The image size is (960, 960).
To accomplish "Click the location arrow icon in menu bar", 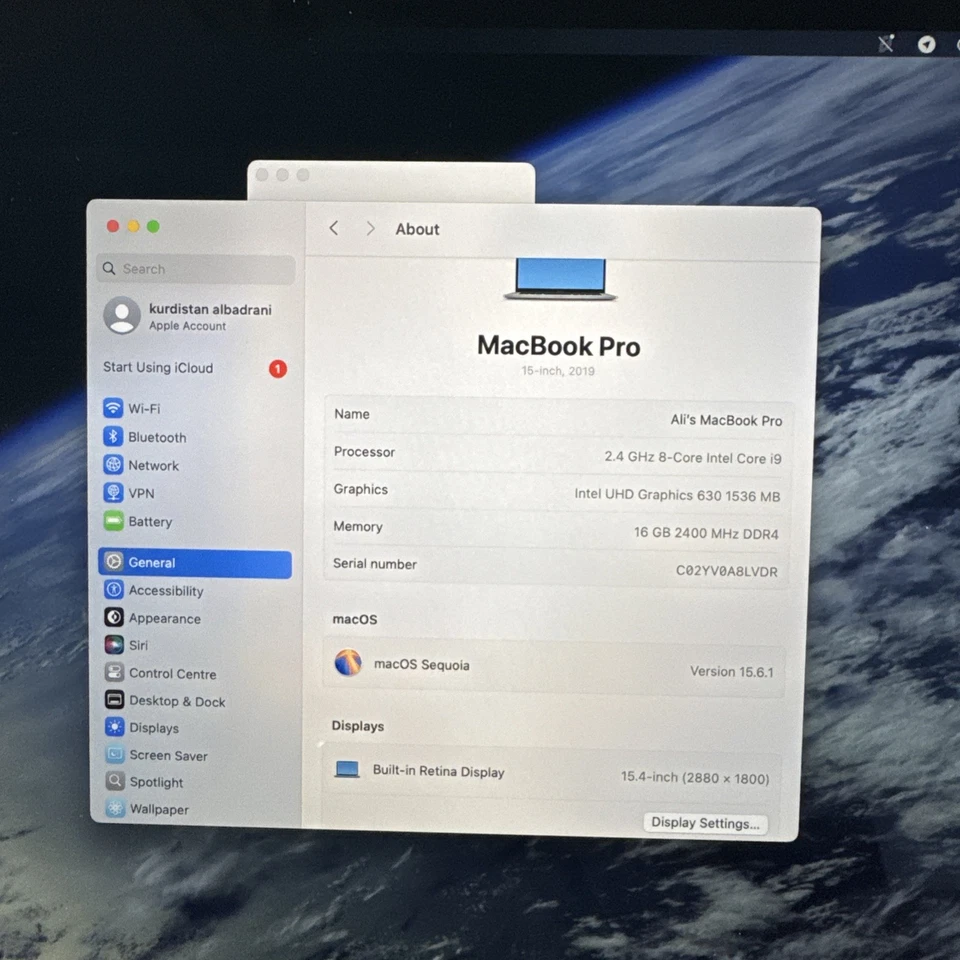I will pyautogui.click(x=926, y=44).
